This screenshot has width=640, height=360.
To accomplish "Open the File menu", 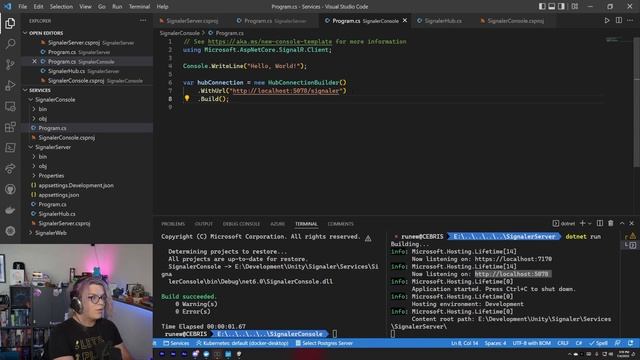I will [x=22, y=7].
